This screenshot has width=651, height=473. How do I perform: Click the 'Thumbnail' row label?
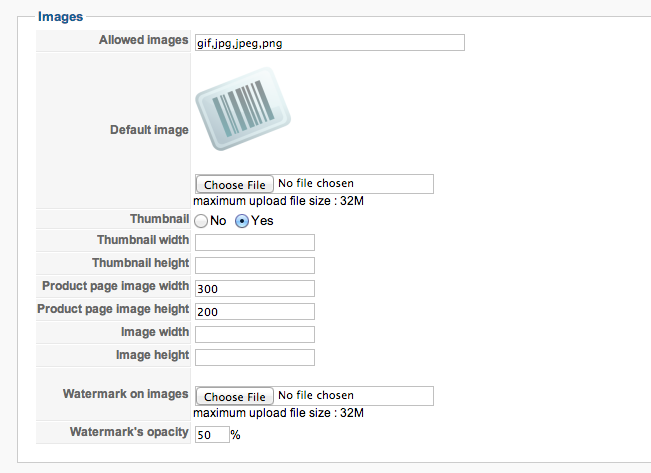[159, 218]
